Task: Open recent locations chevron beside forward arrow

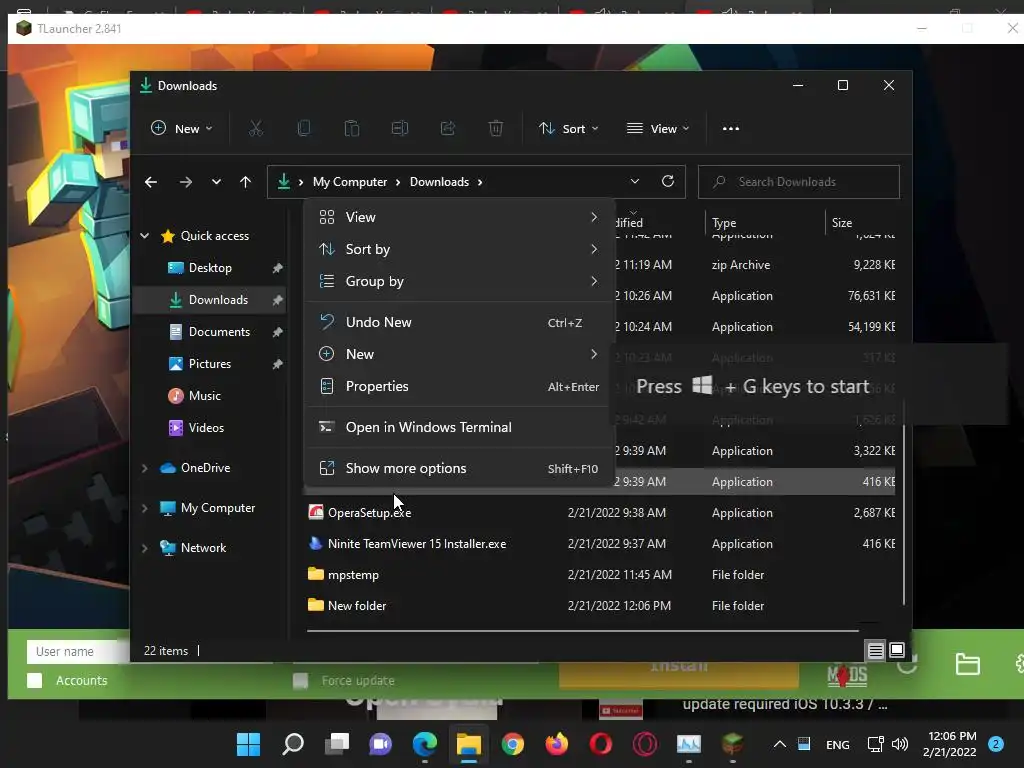Action: pyautogui.click(x=216, y=182)
